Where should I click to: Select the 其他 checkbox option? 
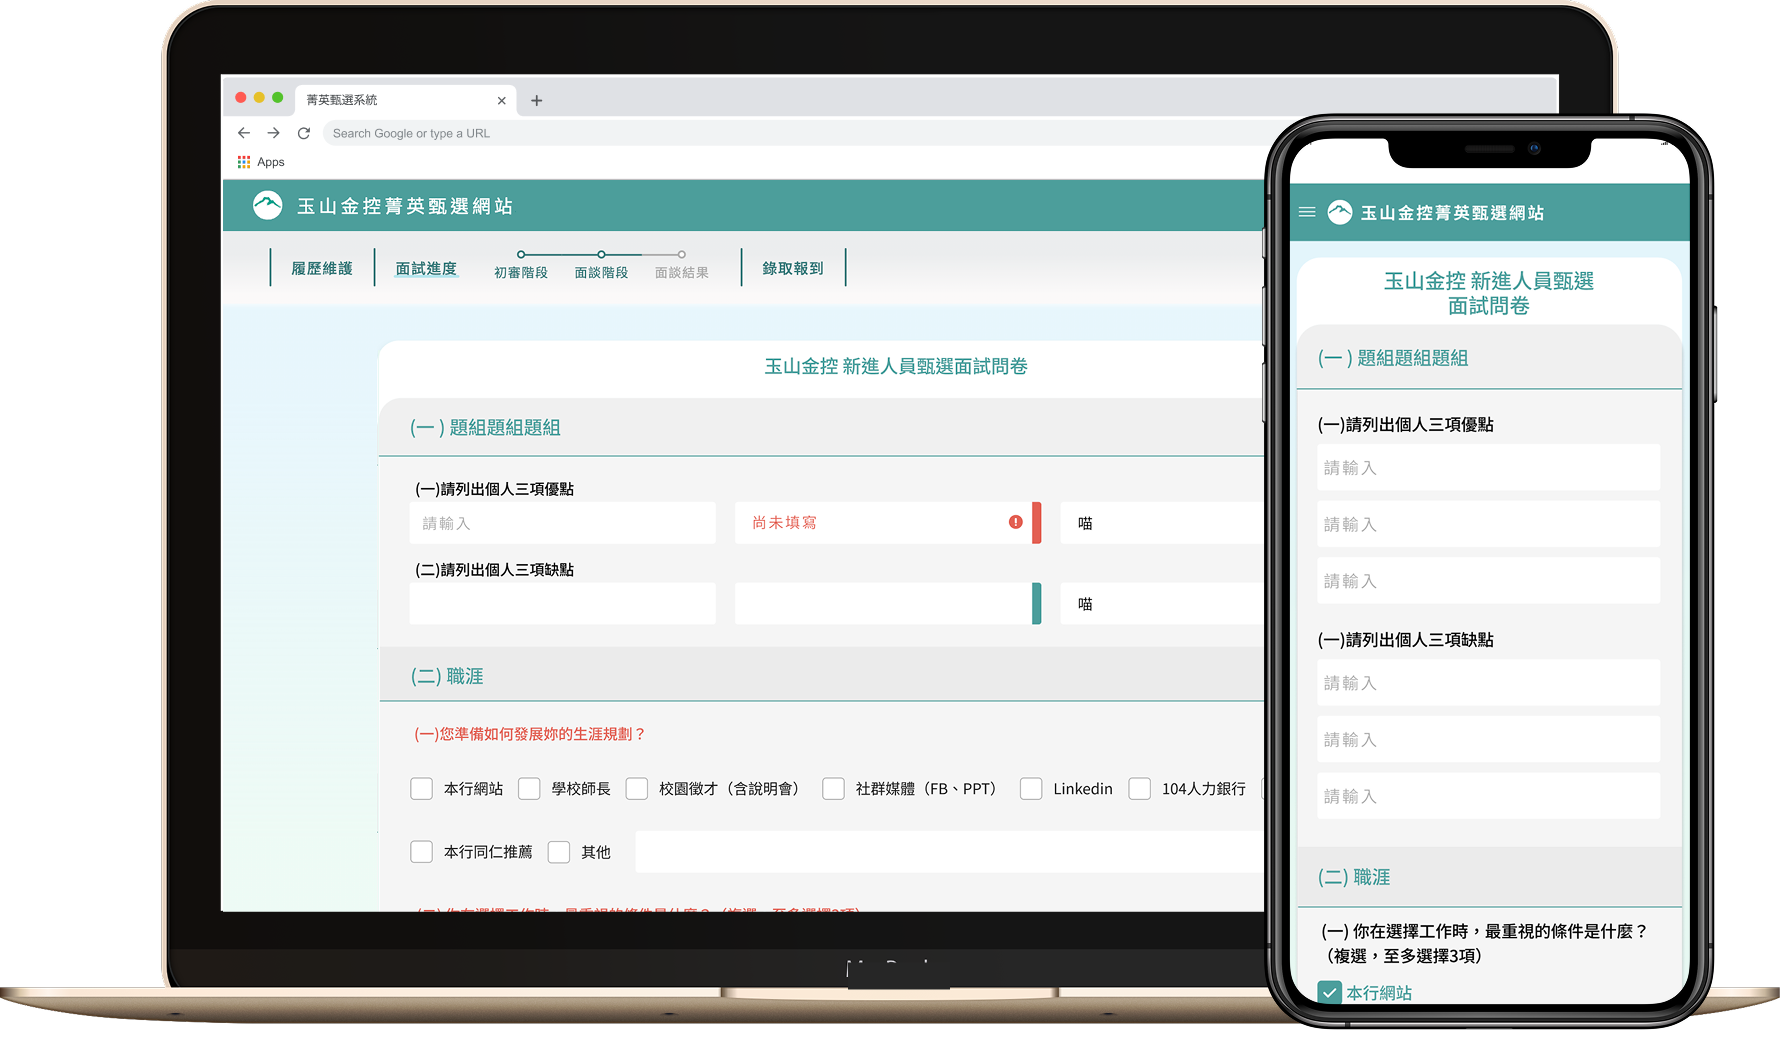[559, 852]
